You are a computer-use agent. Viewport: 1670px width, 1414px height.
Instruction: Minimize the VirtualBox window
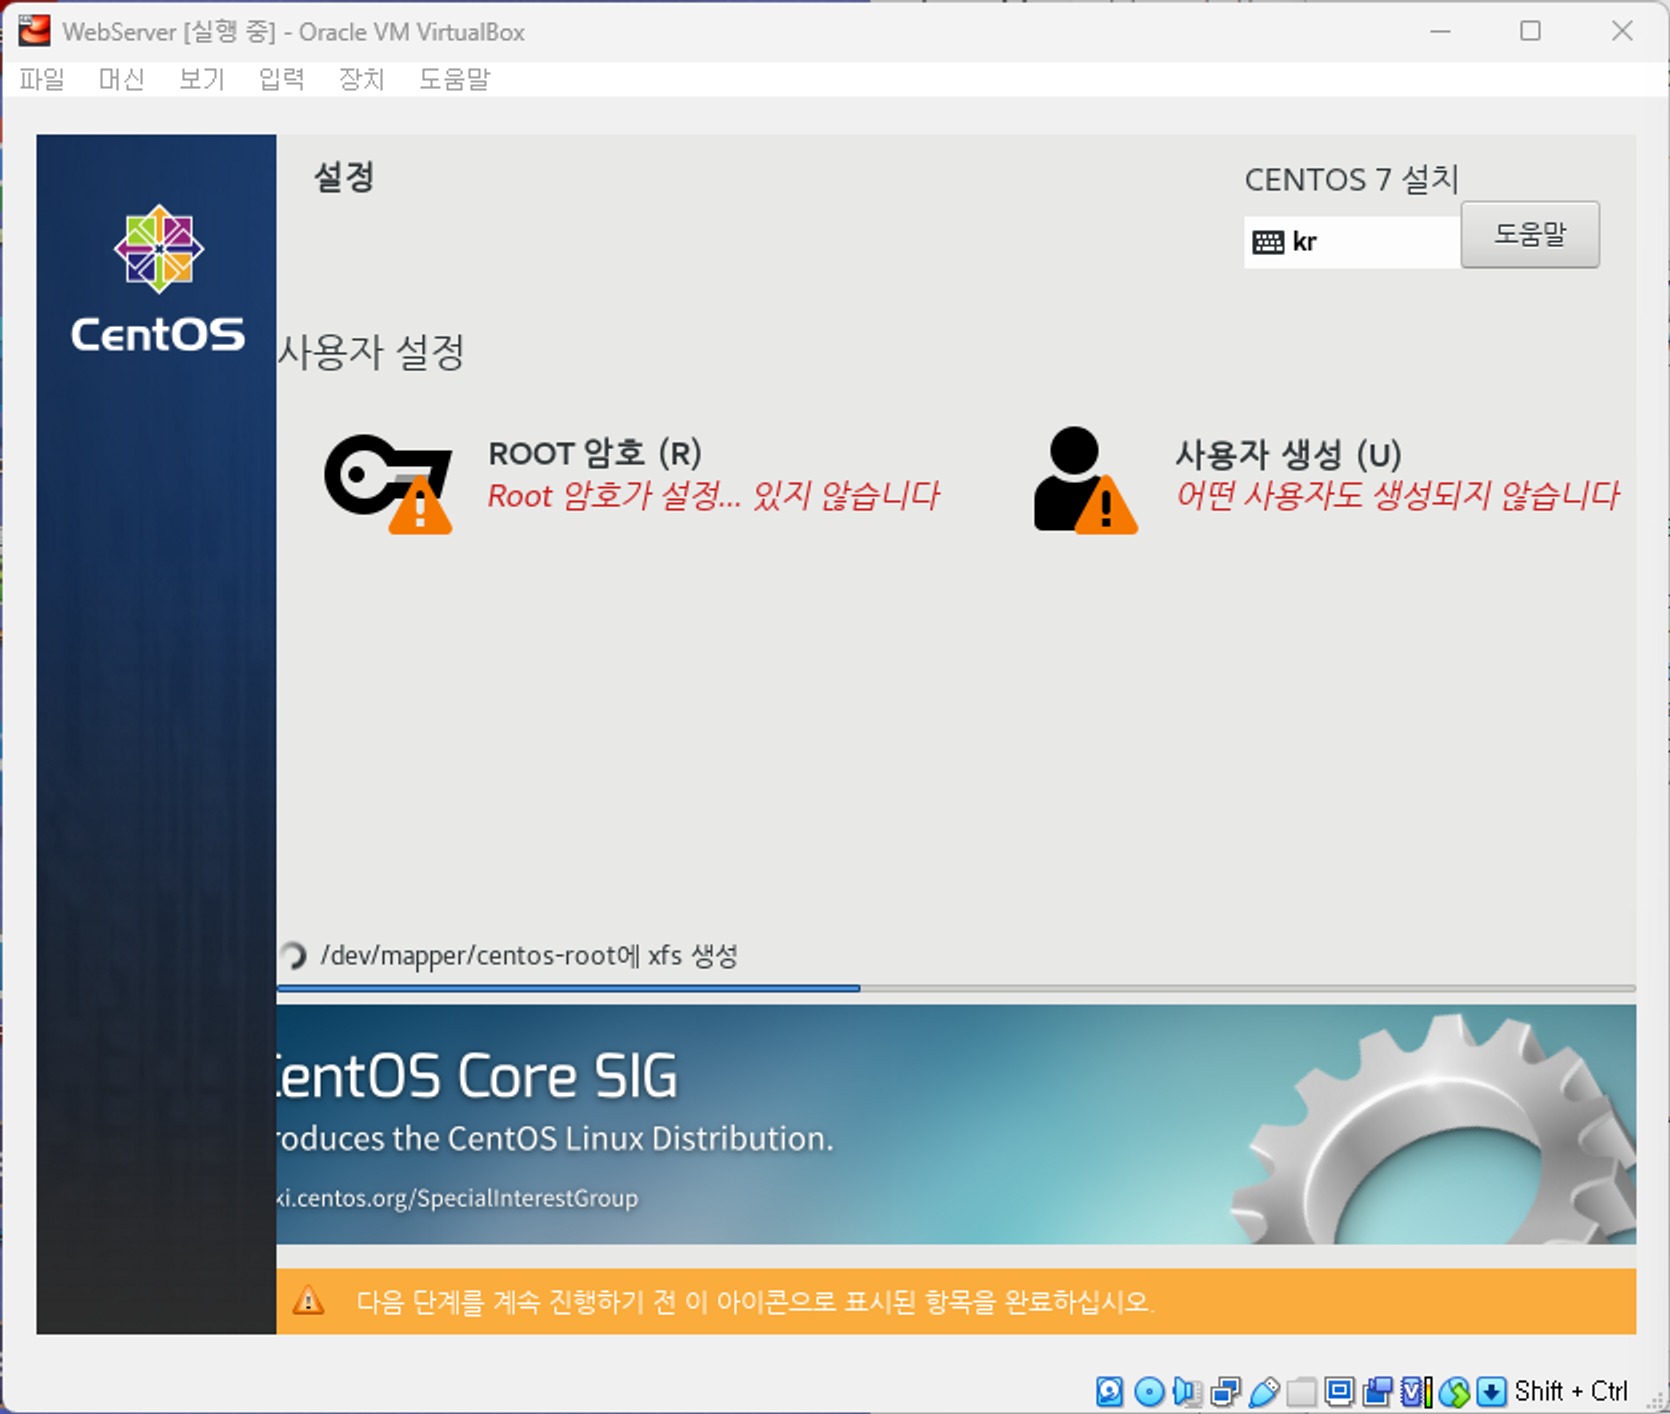click(1440, 31)
